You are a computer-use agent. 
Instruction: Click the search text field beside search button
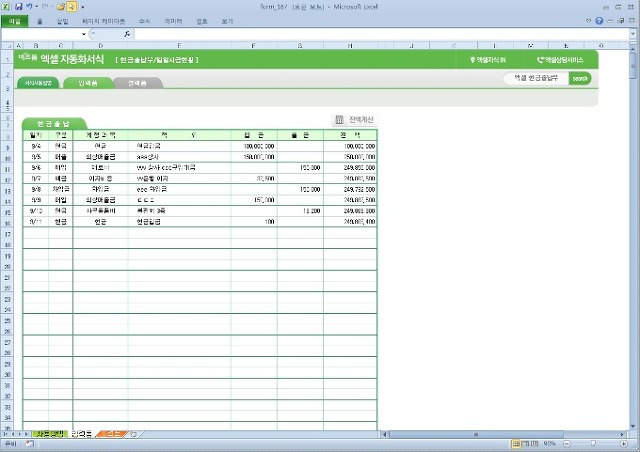(x=536, y=78)
